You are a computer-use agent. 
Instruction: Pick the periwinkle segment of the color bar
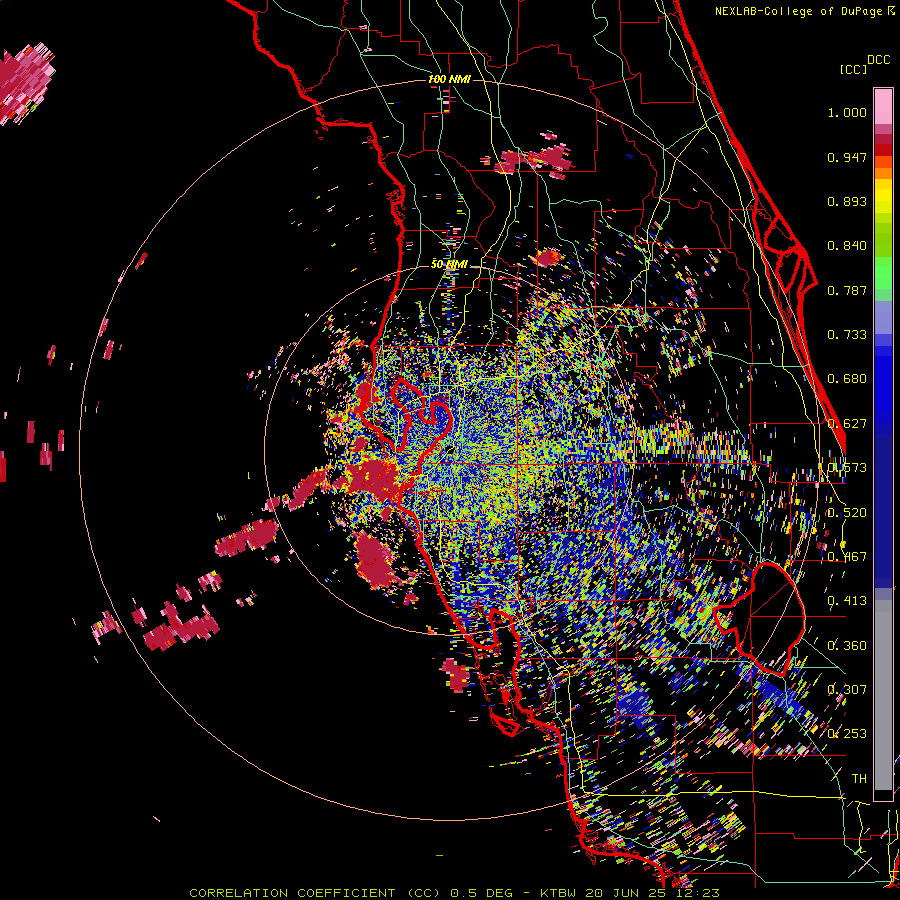point(883,317)
